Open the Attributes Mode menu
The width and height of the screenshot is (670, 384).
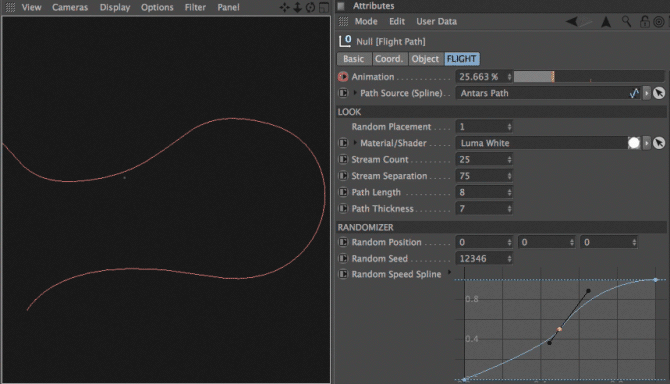pos(366,21)
